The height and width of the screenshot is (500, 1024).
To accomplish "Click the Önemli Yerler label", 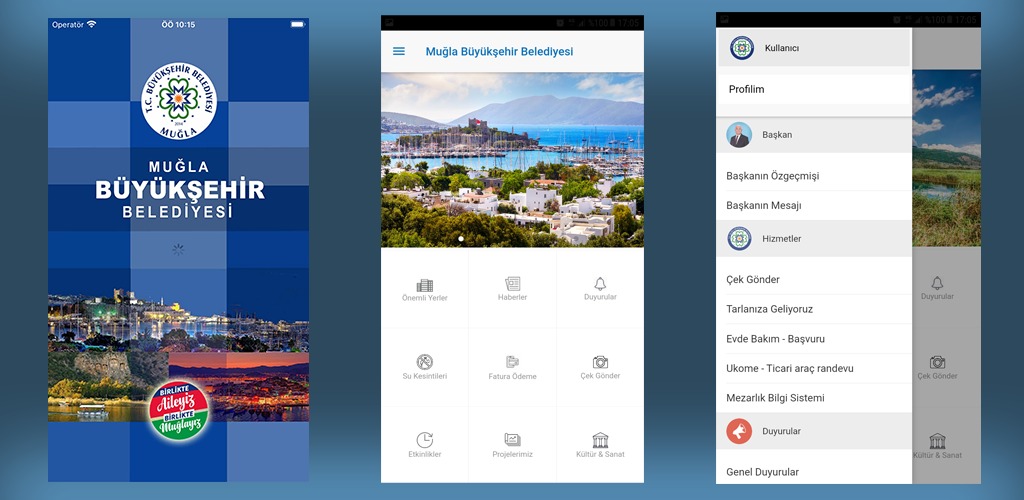I will (424, 298).
